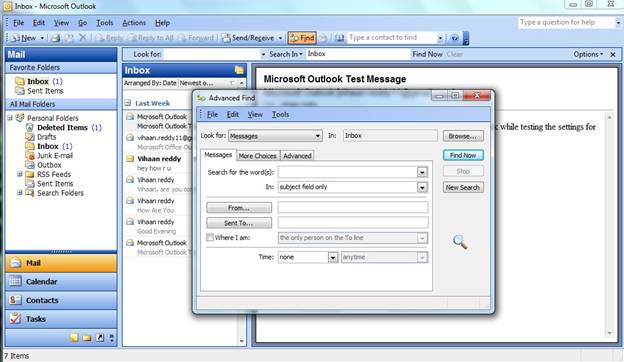Viewport: 624px width, 362px height.
Task: Click the reading pane vertical scrollbar
Action: [x=609, y=225]
